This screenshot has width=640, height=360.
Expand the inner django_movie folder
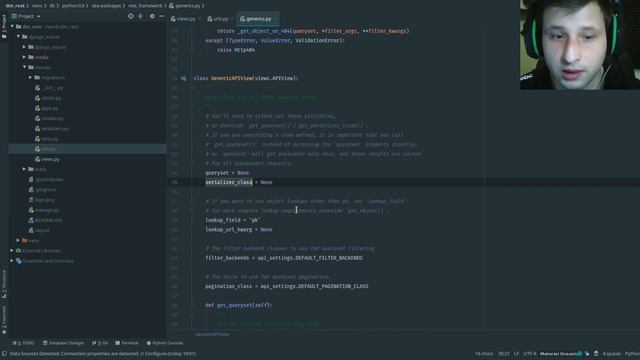click(x=24, y=47)
